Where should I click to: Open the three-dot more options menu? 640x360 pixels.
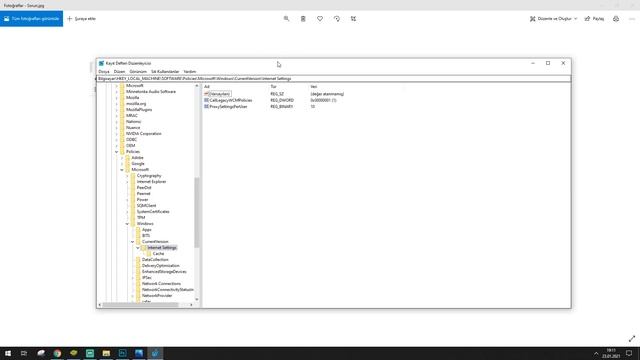[x=632, y=19]
